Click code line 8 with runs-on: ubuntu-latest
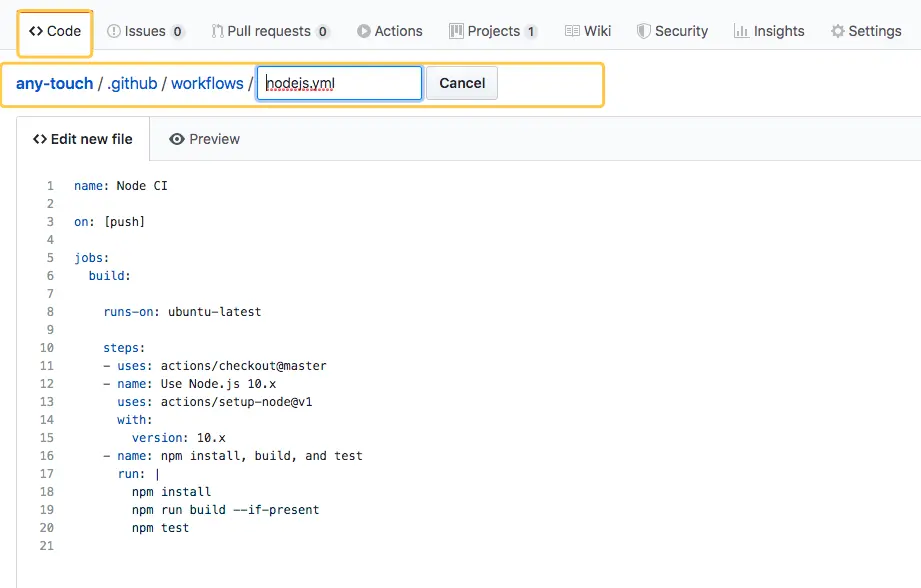This screenshot has height=588, width=921. (x=182, y=312)
